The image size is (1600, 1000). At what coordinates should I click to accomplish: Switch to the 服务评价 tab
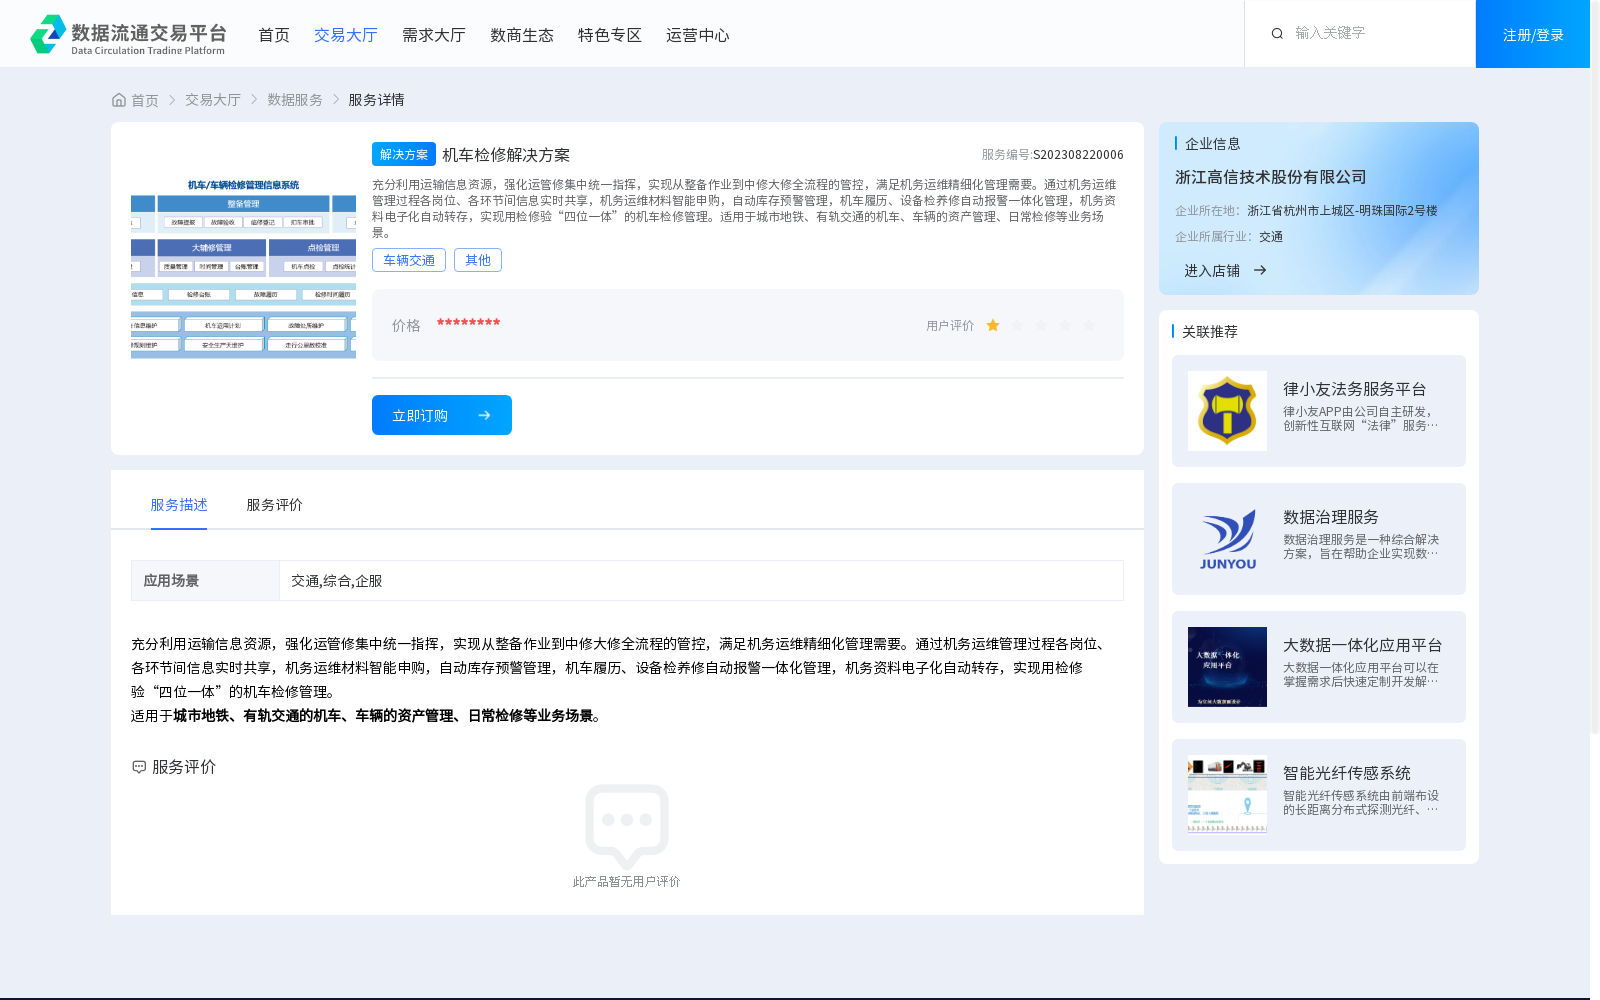pos(275,505)
